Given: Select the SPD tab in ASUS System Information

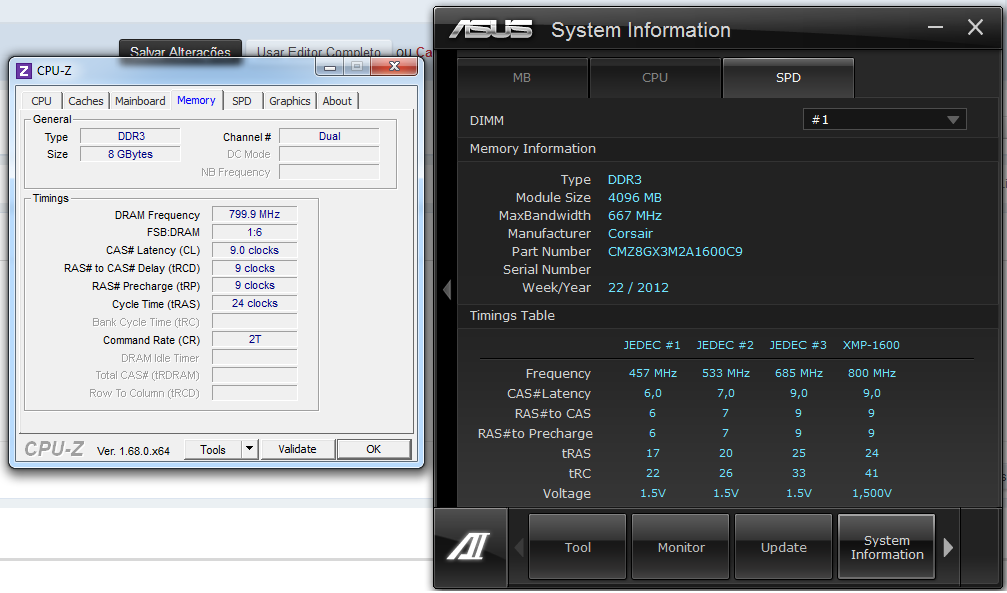Looking at the screenshot, I should 788,78.
